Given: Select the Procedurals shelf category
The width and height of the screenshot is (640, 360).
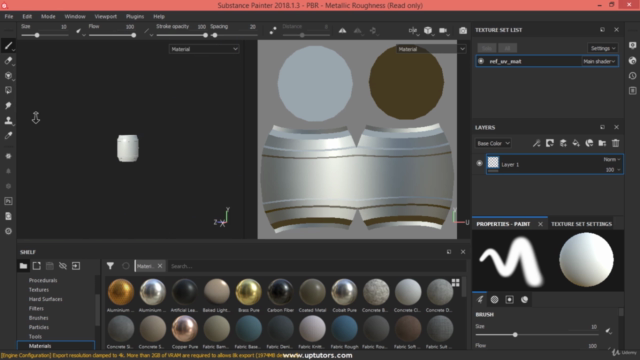Looking at the screenshot, I should pos(43,280).
